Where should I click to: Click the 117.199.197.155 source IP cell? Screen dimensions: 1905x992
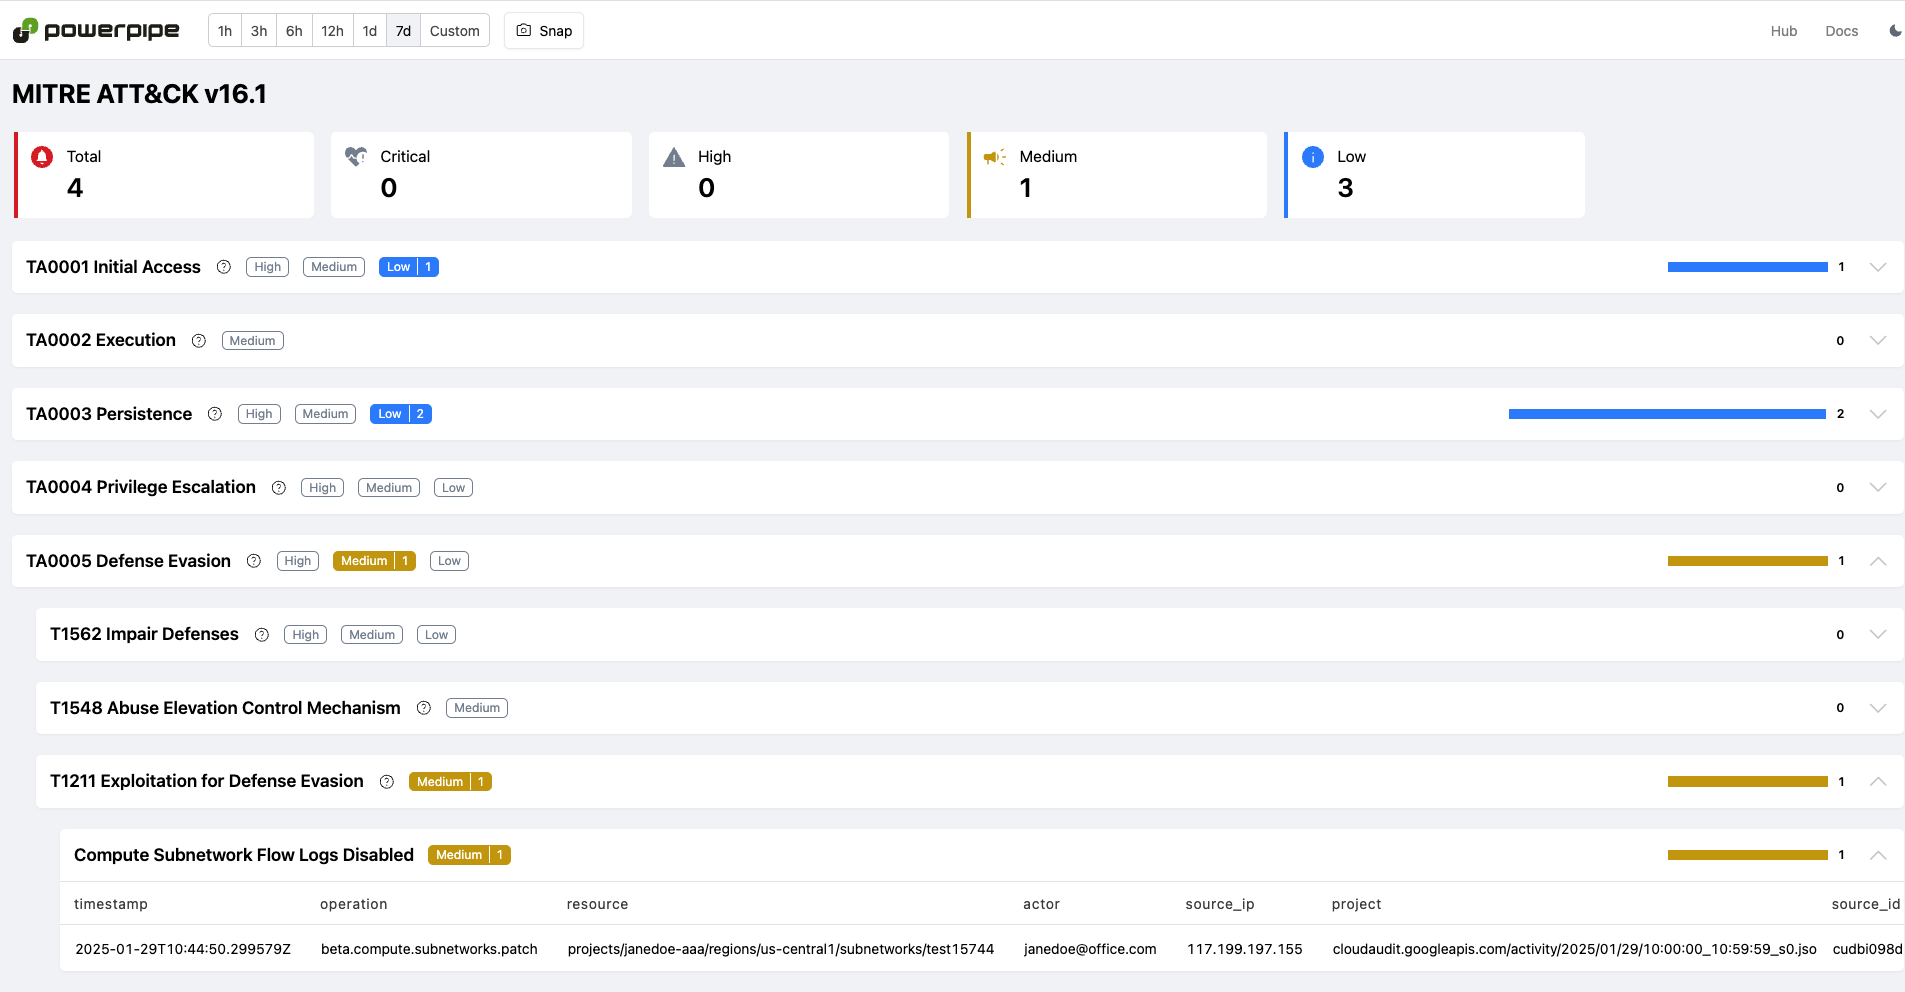[1245, 949]
